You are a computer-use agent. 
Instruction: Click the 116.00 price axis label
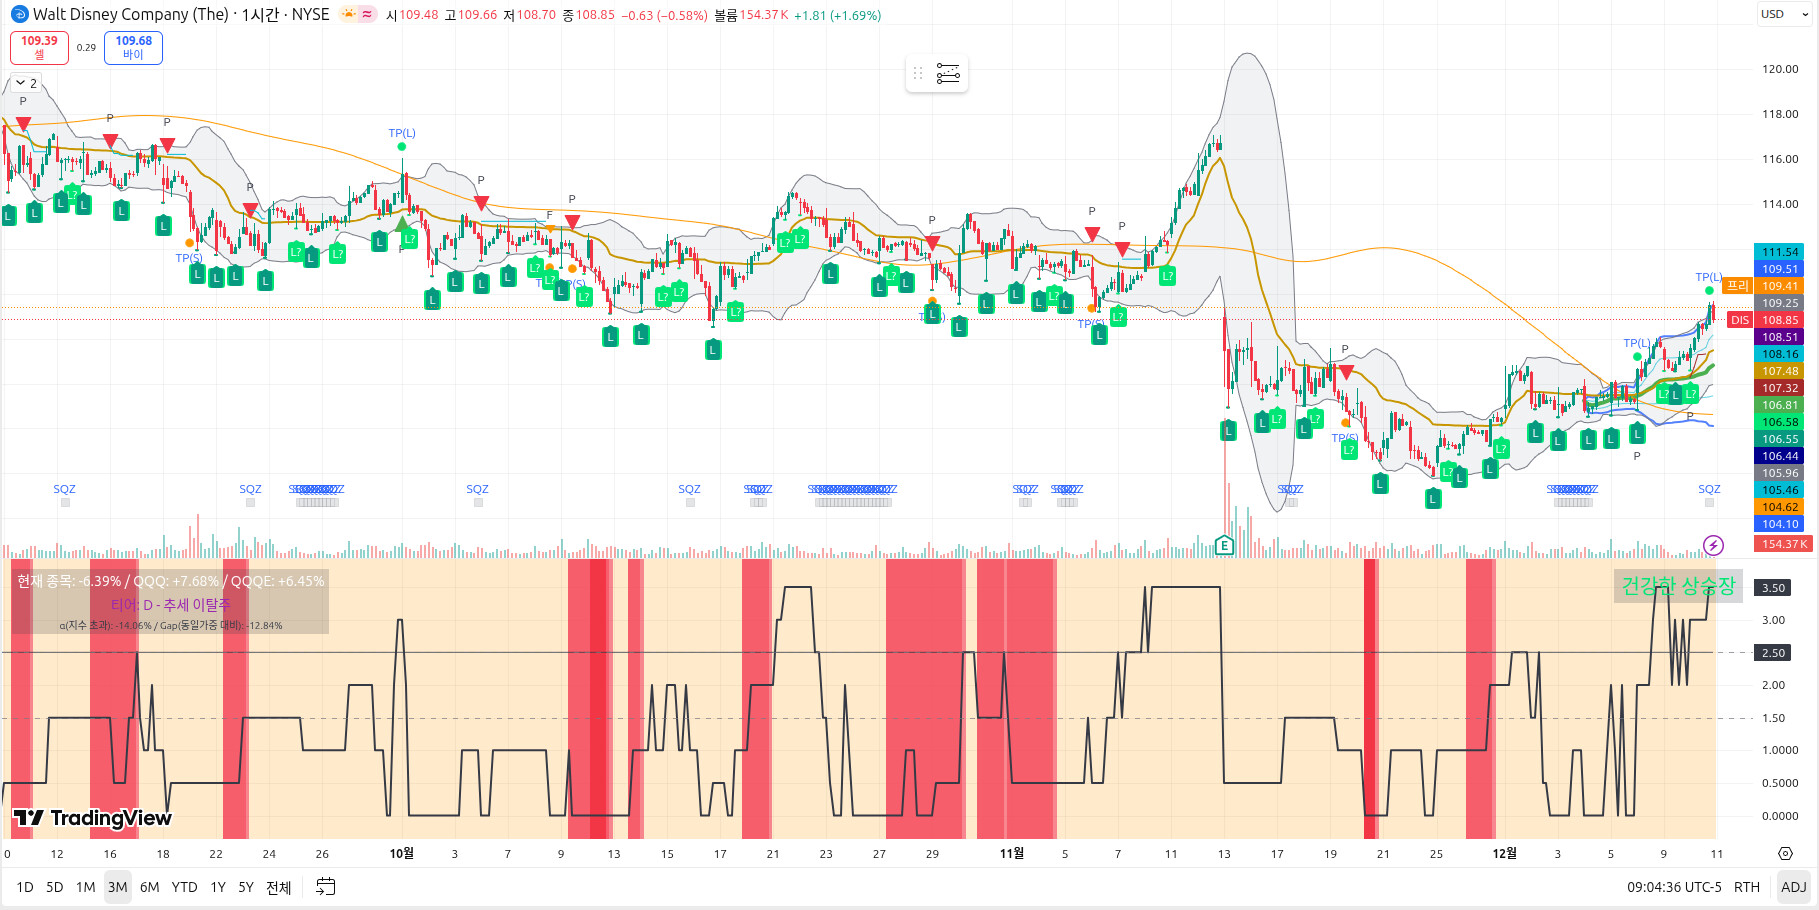tap(1780, 159)
